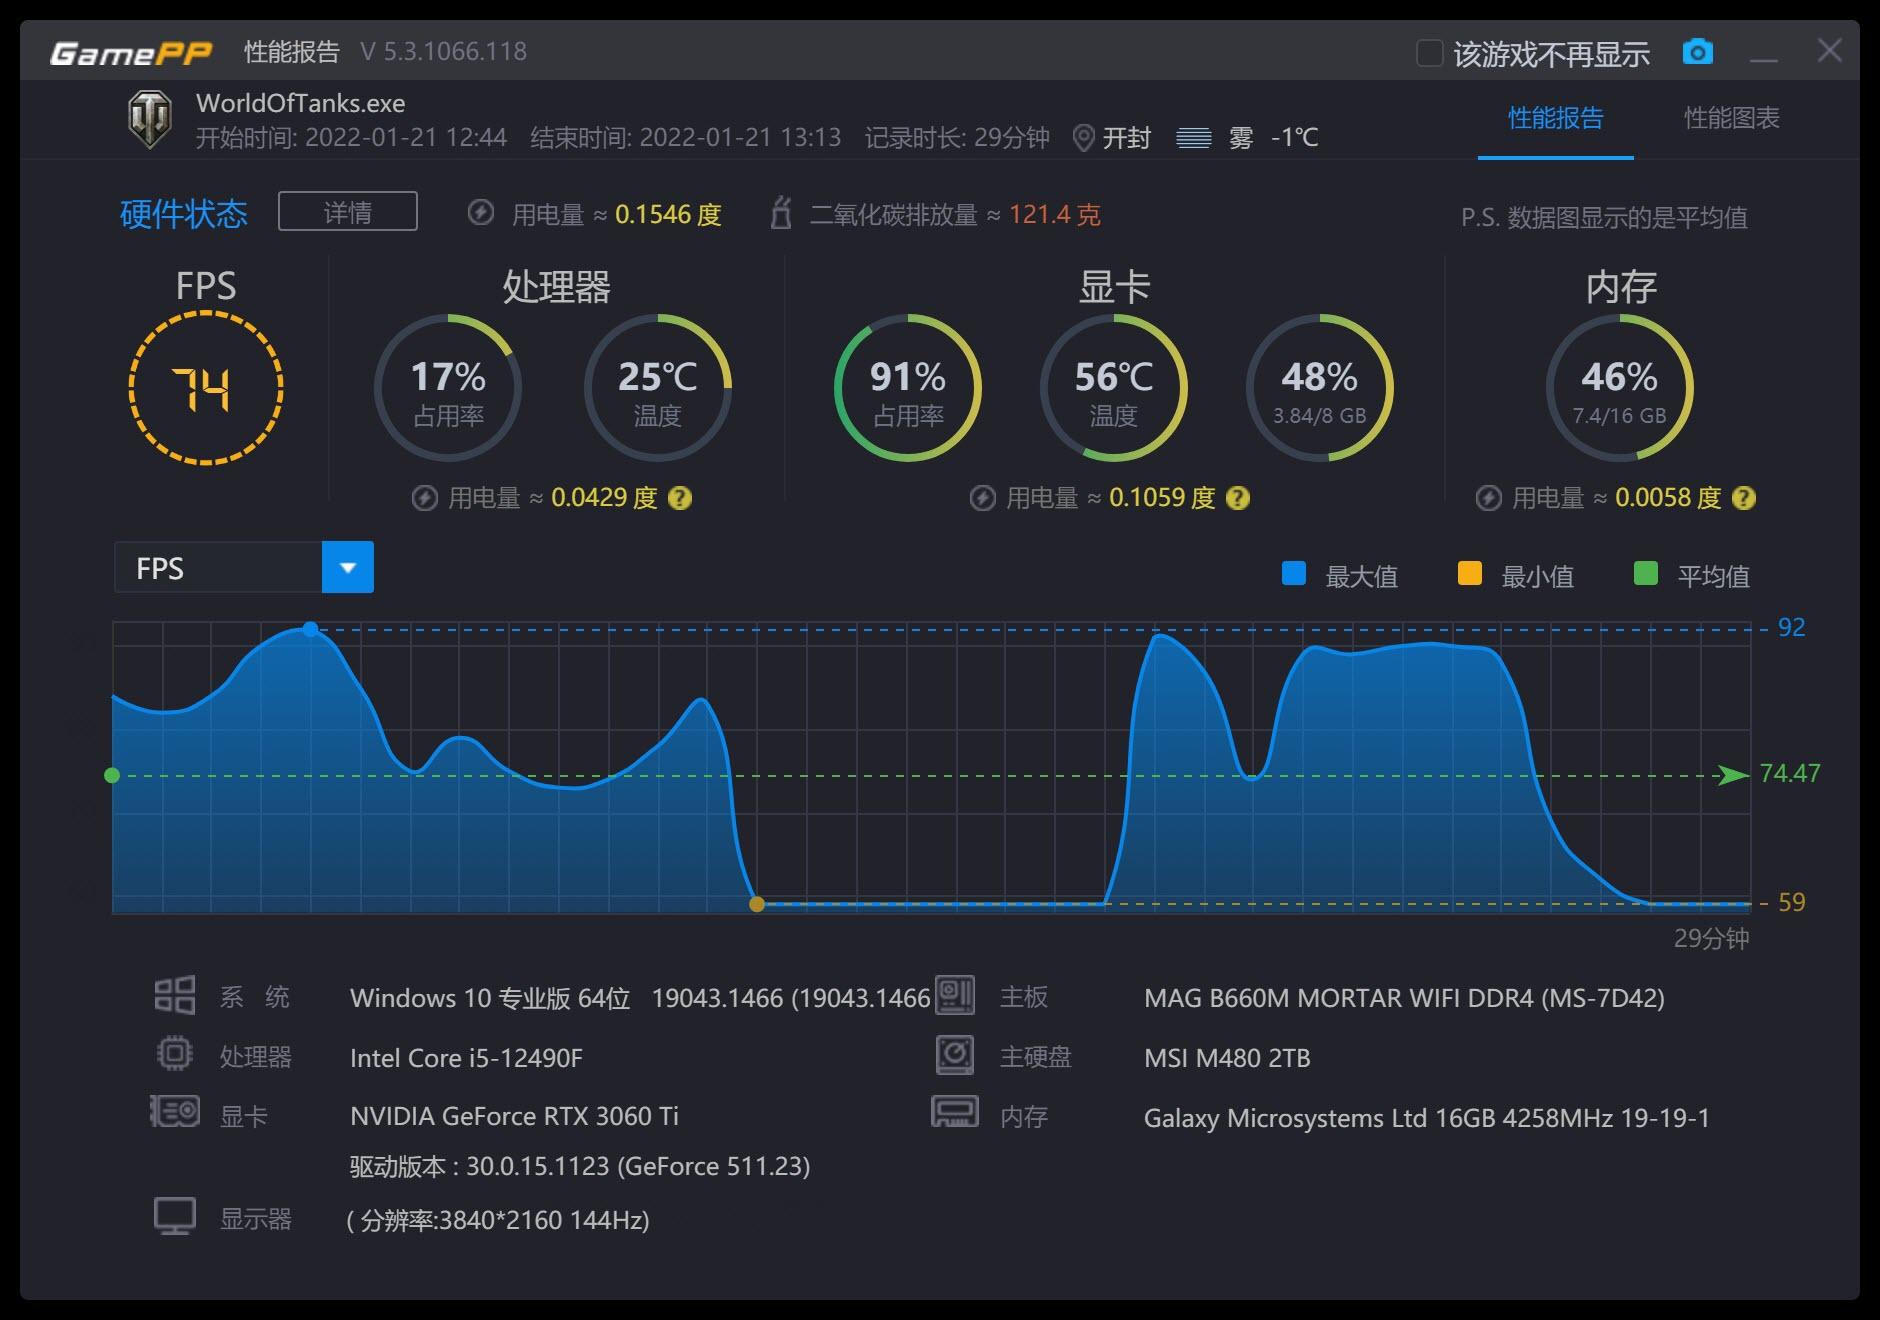Viewport: 1880px width, 1320px height.
Task: Click the NVIDIA GeForce RTX 3060 Ti text
Action: click(x=514, y=1116)
